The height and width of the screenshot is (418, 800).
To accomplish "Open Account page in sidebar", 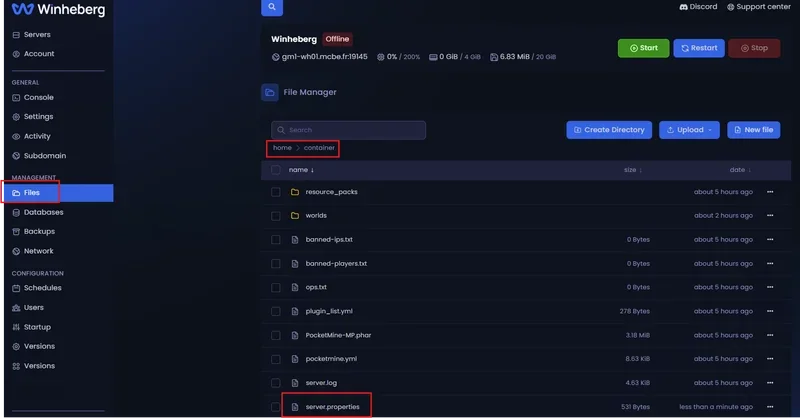I will pyautogui.click(x=33, y=54).
